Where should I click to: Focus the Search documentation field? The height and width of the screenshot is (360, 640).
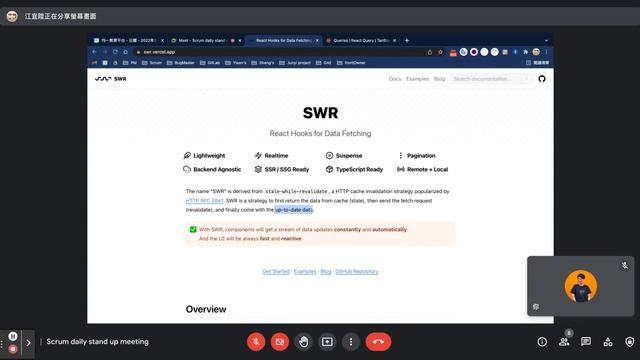point(491,79)
